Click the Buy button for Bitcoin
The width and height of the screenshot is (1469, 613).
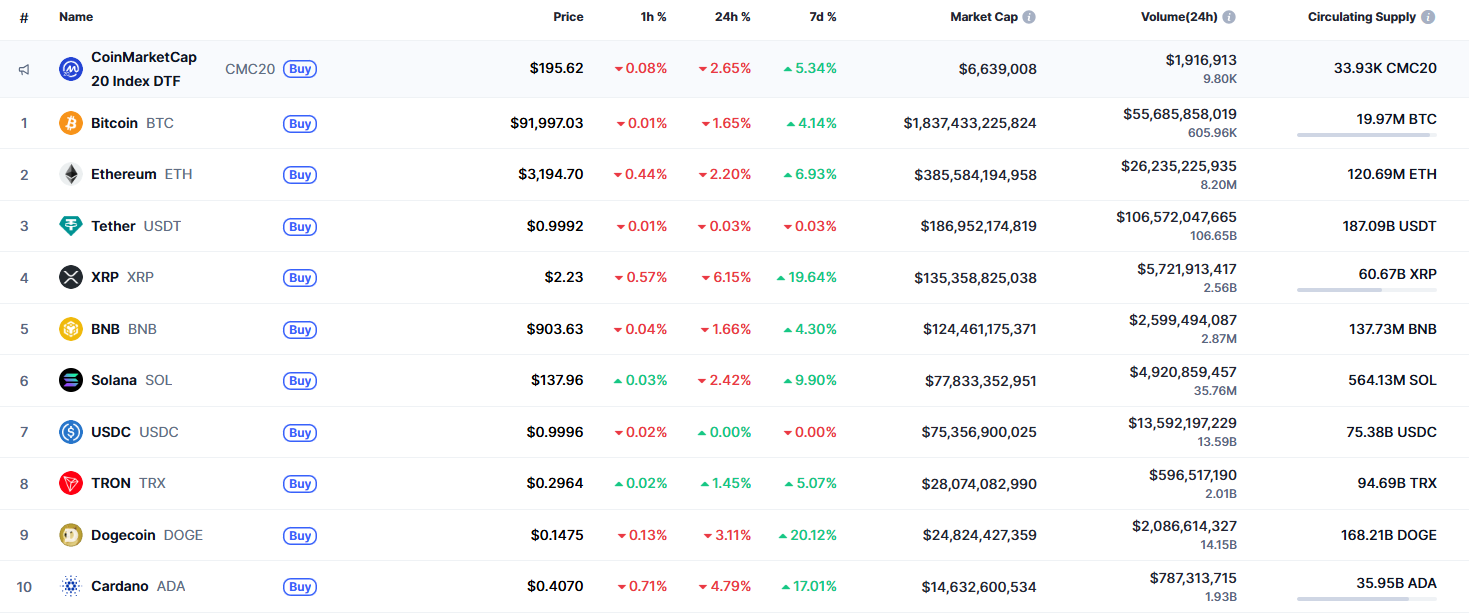(299, 123)
